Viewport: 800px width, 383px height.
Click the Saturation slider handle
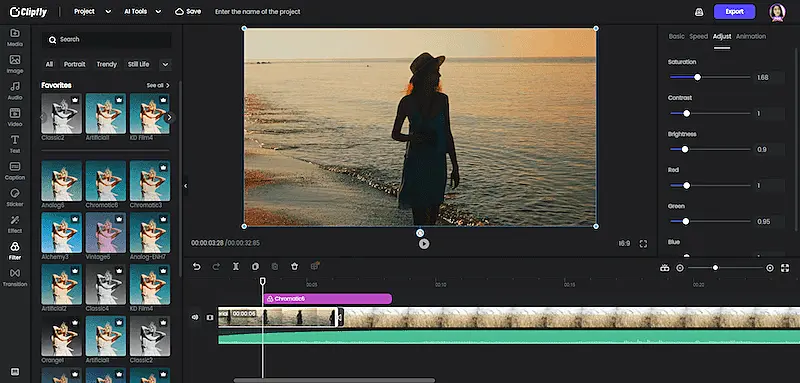(697, 77)
